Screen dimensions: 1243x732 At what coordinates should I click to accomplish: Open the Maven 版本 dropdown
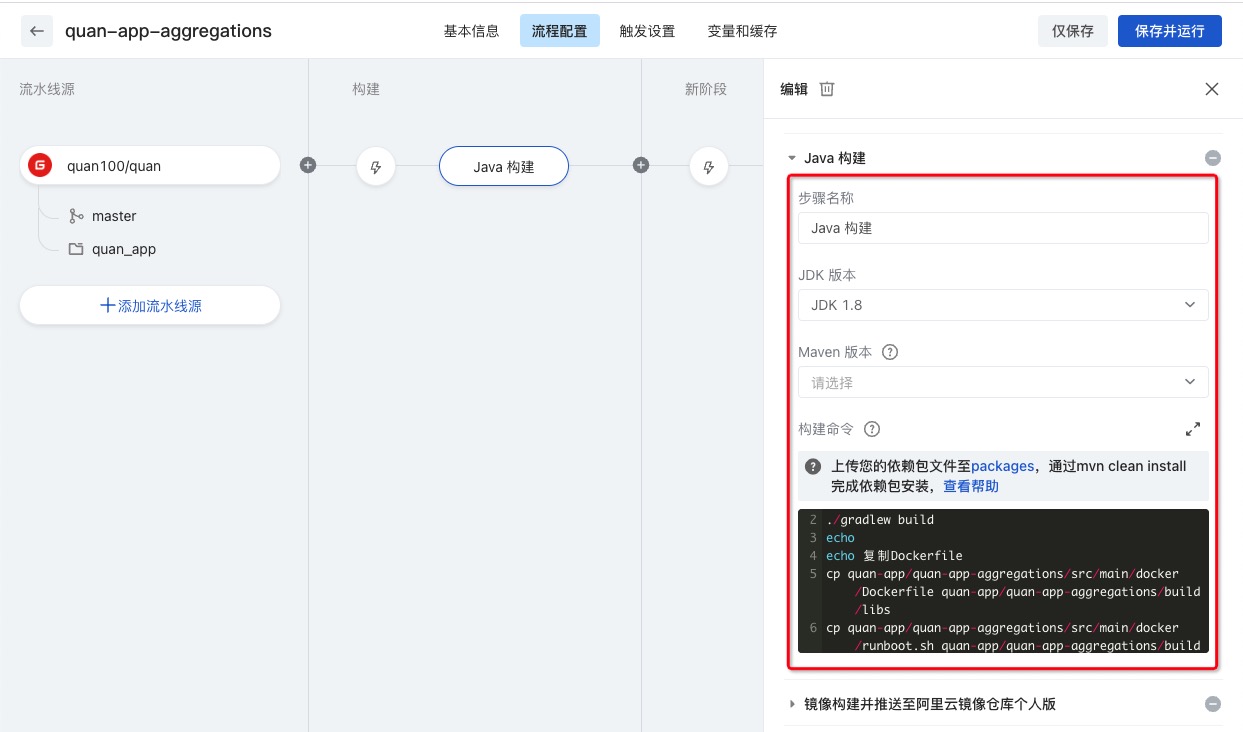[x=1003, y=382]
